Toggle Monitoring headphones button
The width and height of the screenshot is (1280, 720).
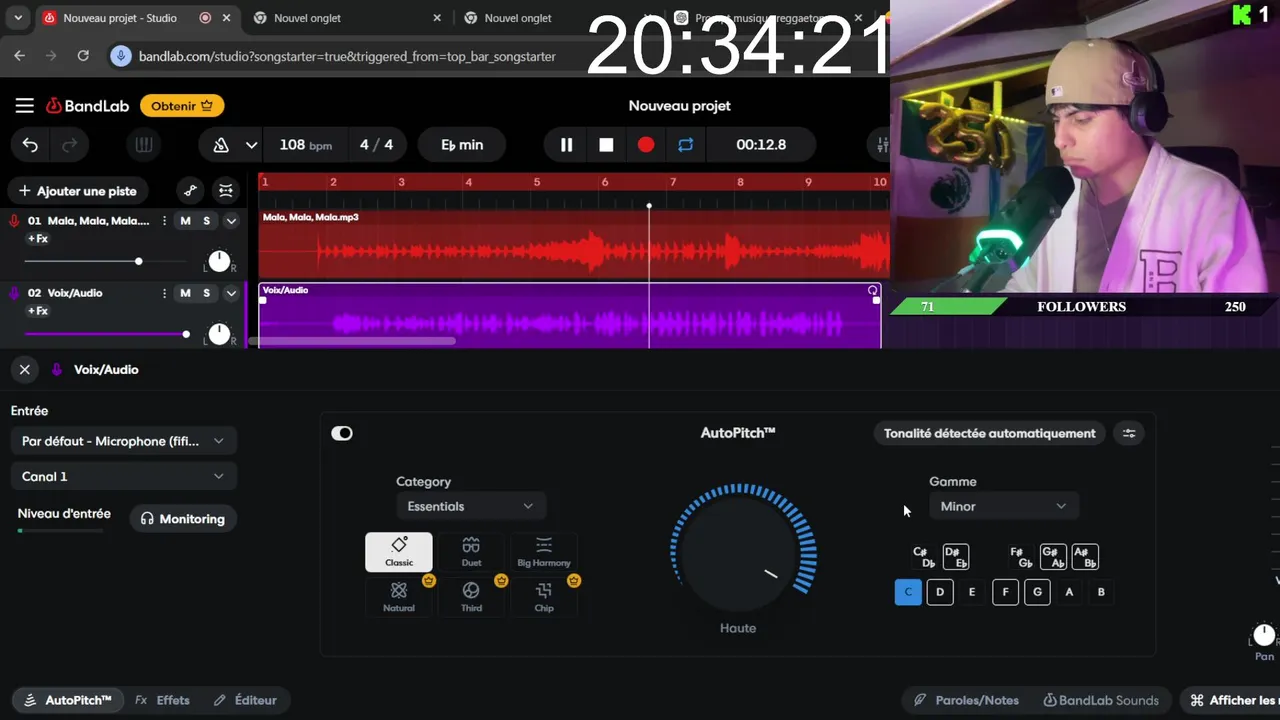(x=182, y=519)
